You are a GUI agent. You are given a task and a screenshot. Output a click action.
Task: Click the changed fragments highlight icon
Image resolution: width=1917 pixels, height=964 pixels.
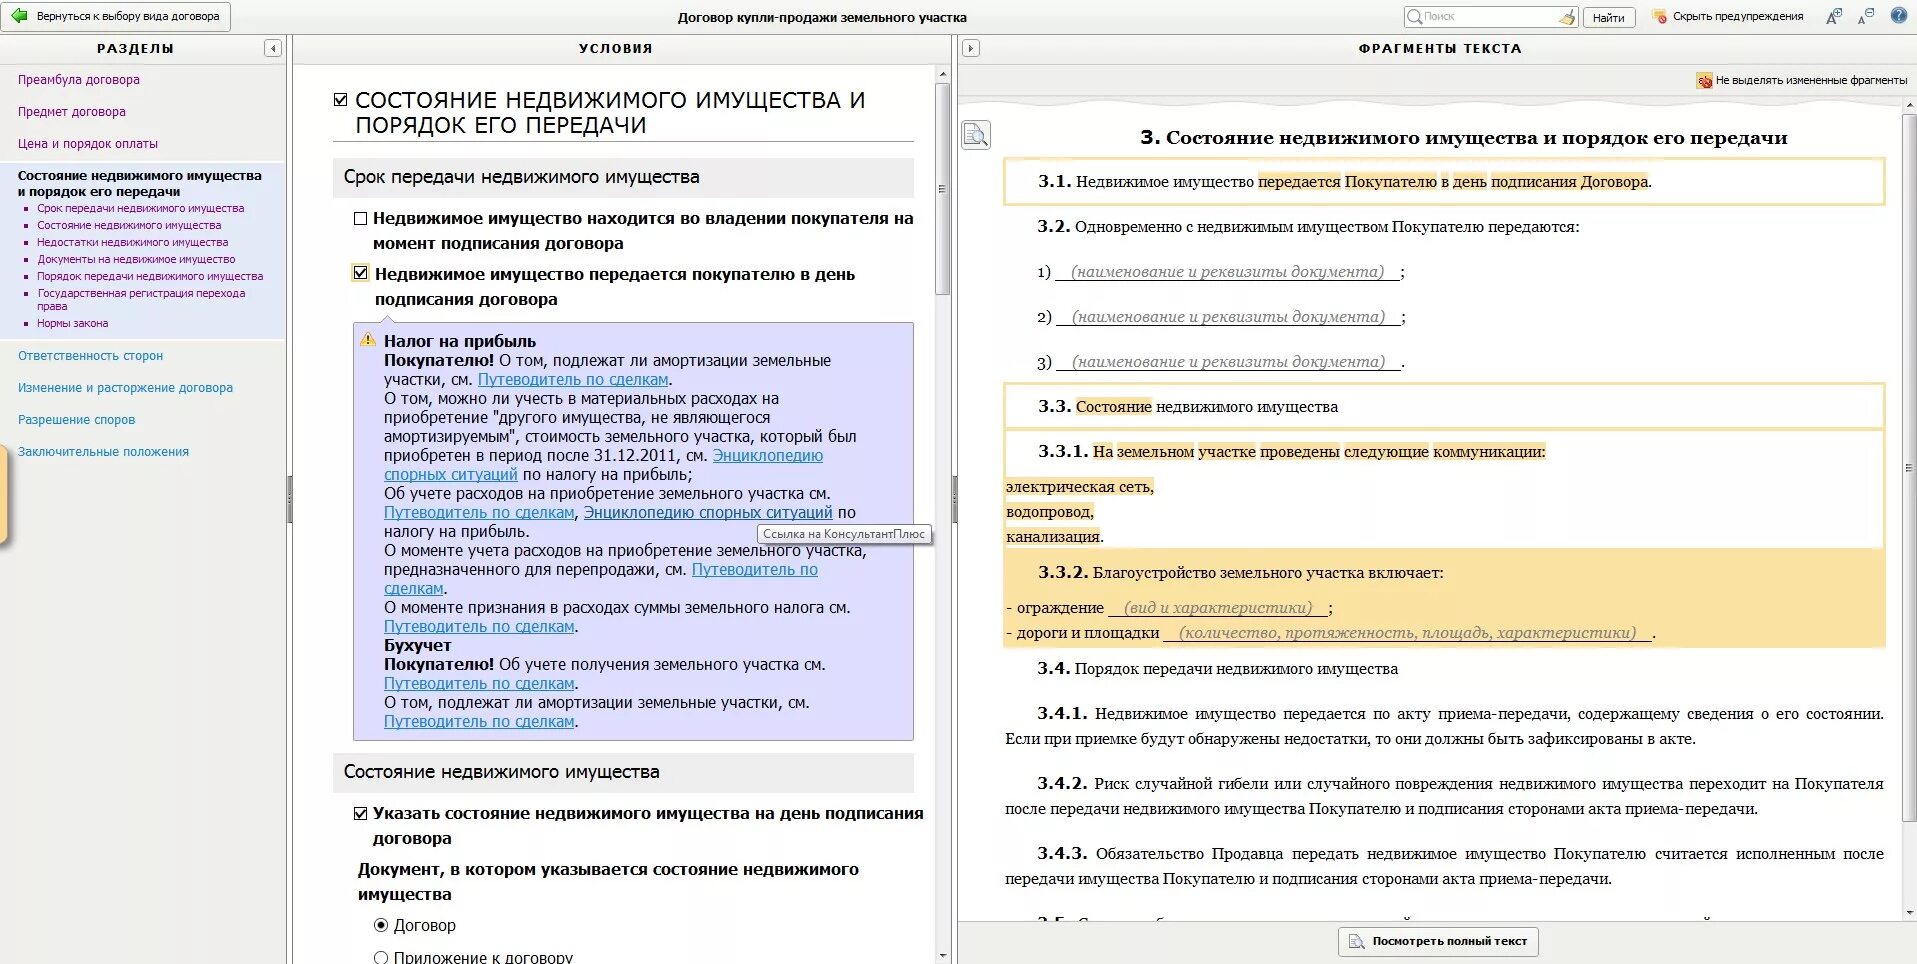1704,80
